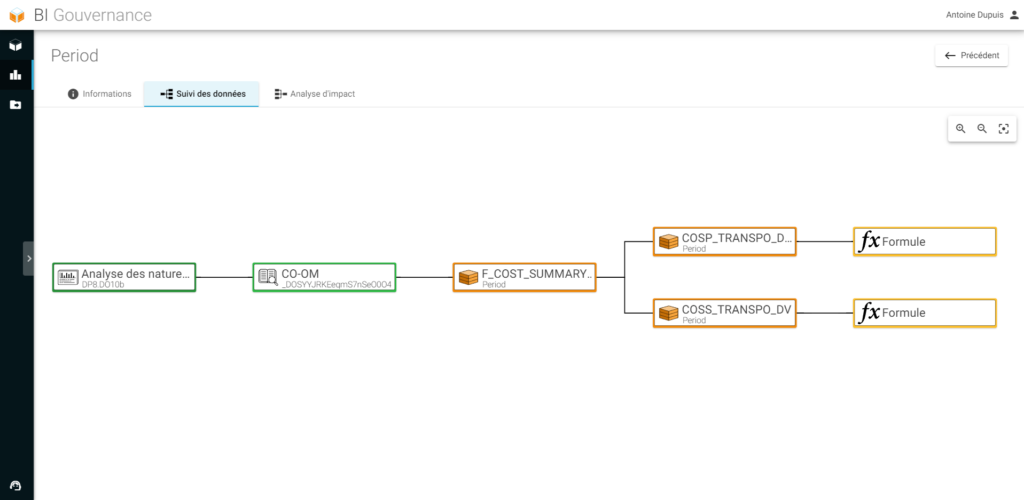Image resolution: width=1024 pixels, height=500 pixels.
Task: Expand the sidebar with the chevron handle
Action: point(29,258)
